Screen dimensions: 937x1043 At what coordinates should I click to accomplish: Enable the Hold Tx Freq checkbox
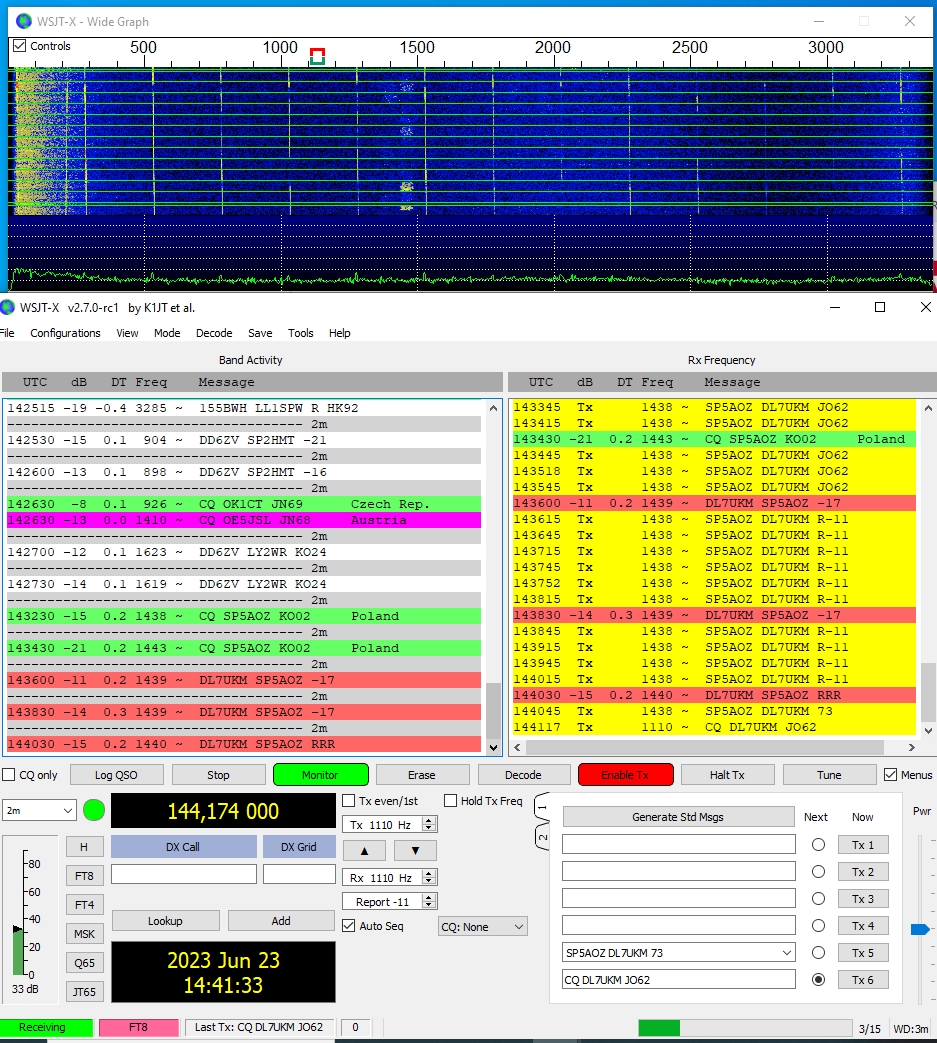click(x=451, y=800)
